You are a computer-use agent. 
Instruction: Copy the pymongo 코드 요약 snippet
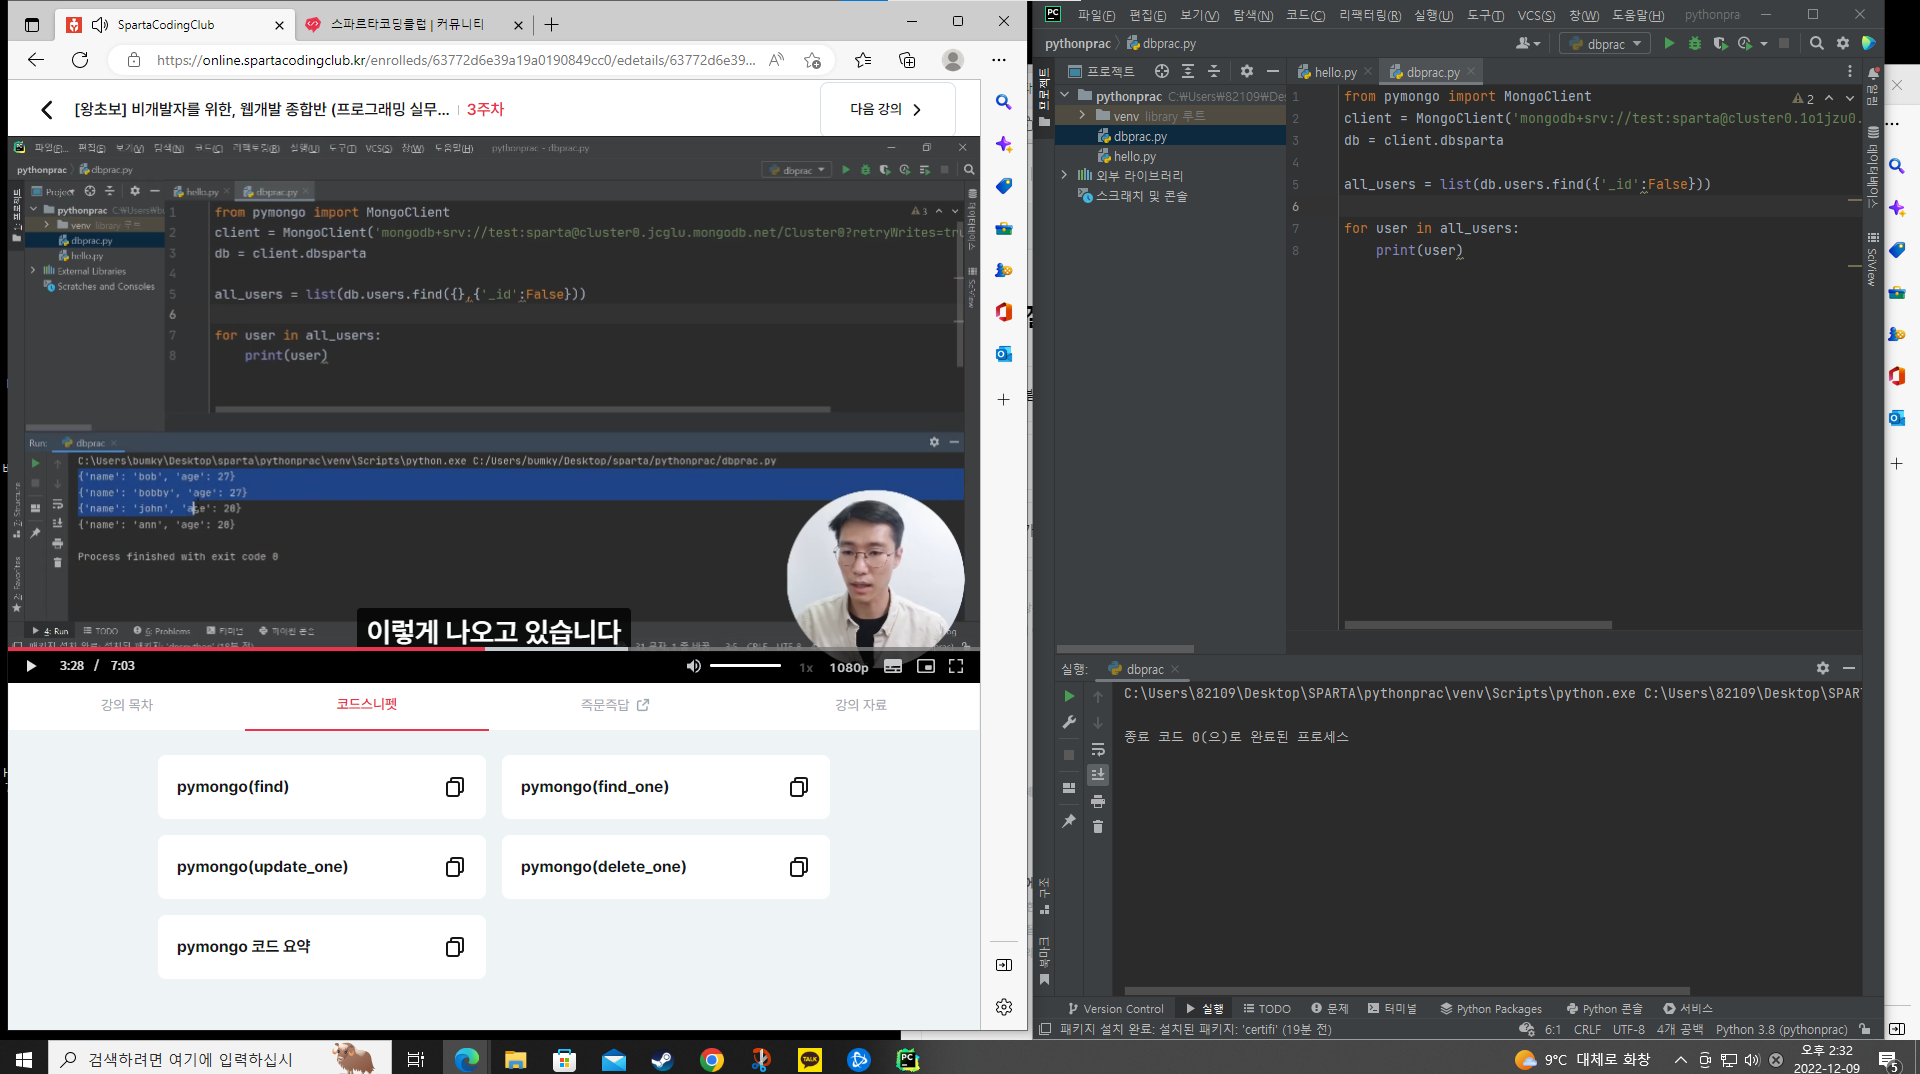coord(455,947)
